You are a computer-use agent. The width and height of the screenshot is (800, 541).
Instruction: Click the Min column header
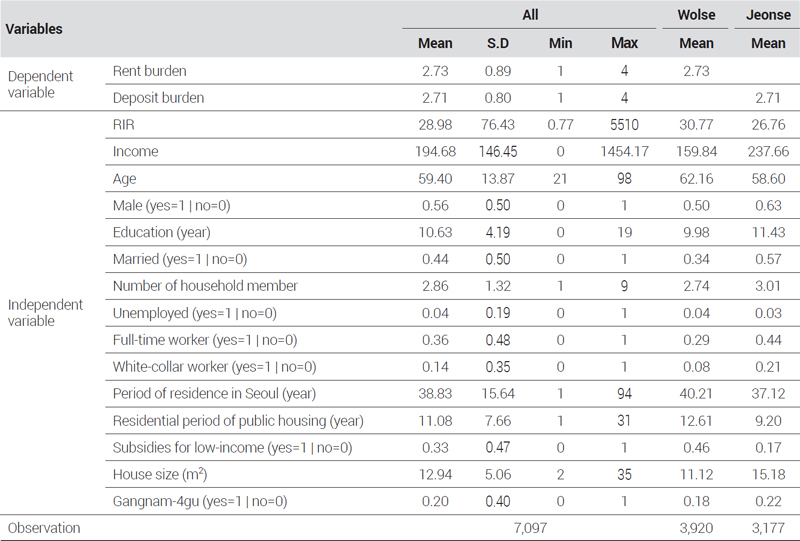pos(560,44)
